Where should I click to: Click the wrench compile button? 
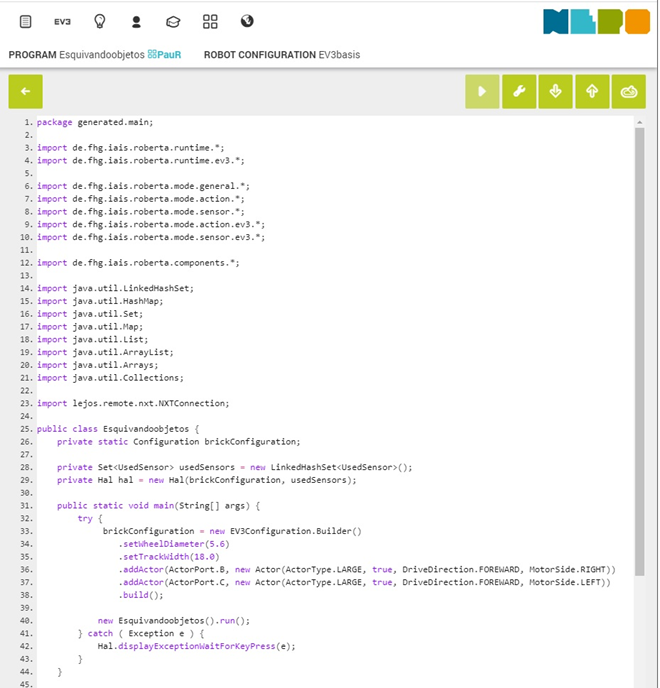coord(519,91)
